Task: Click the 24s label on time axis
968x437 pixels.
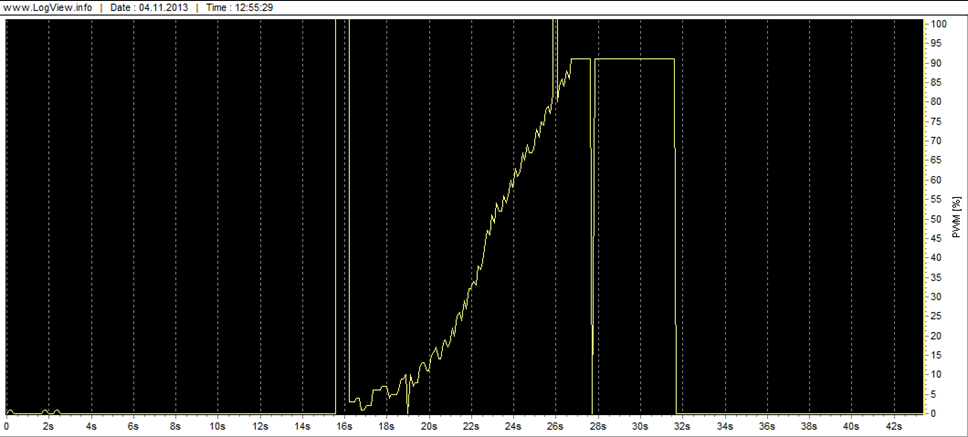Action: click(x=513, y=426)
